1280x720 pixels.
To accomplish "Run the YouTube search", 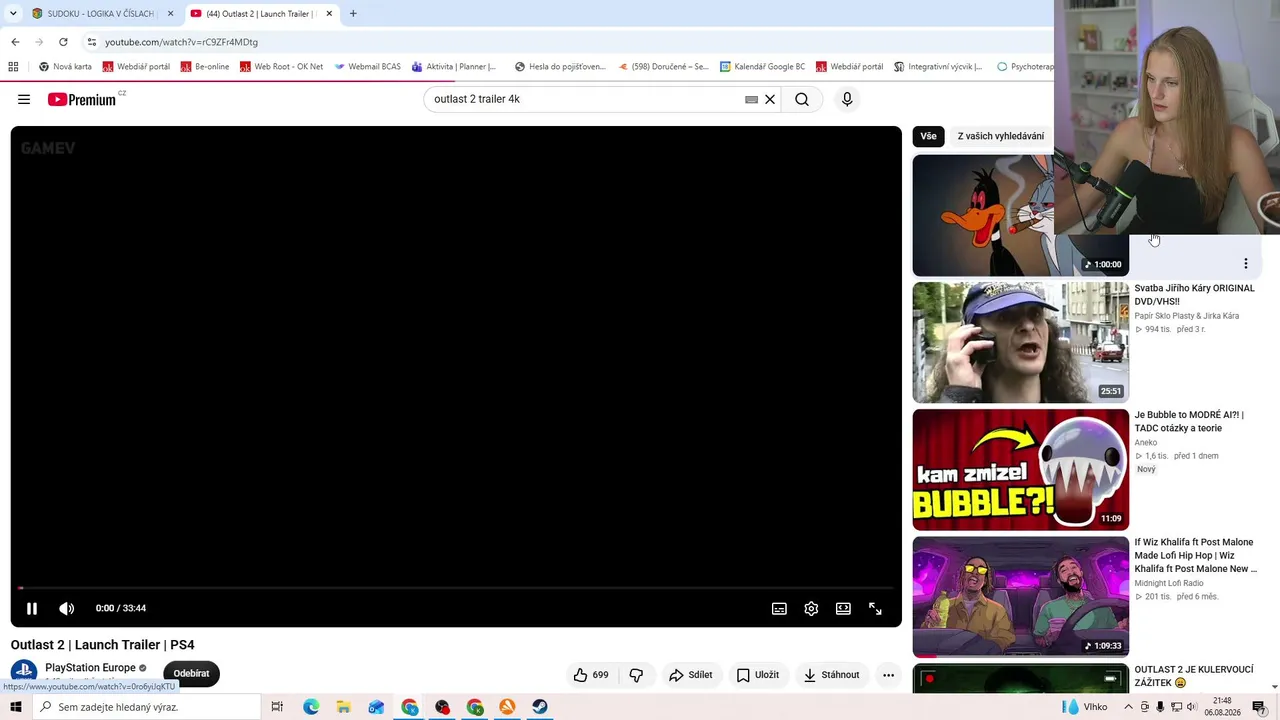I will pos(802,99).
